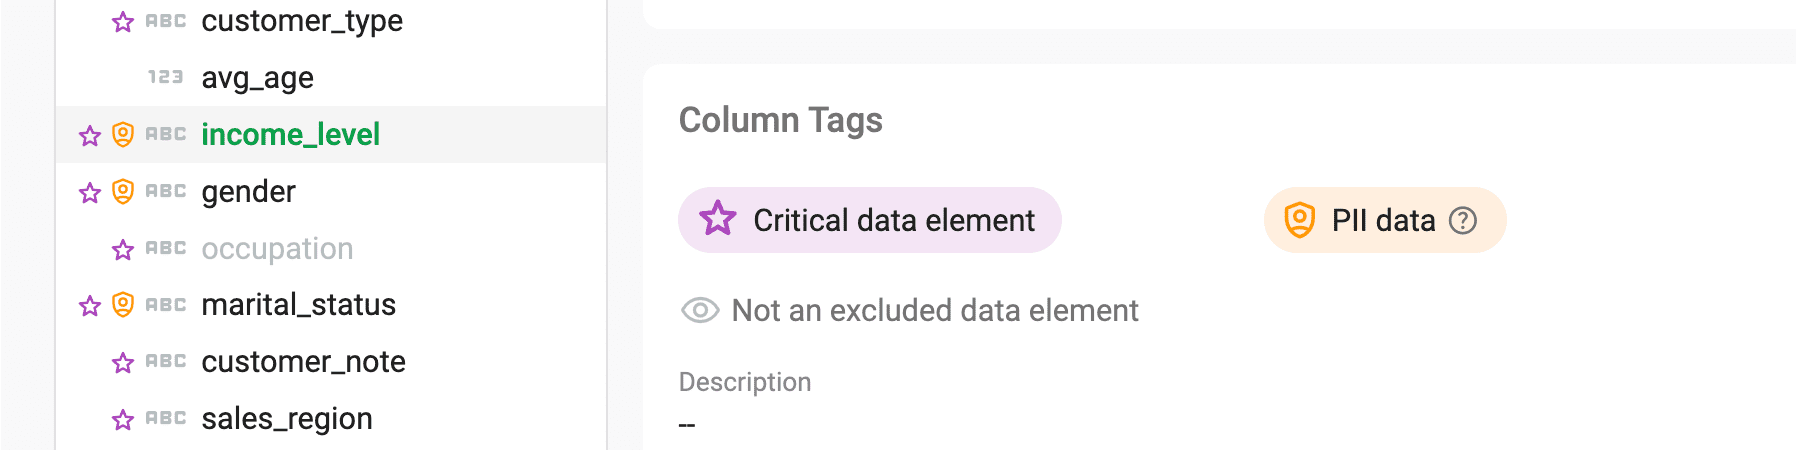
Task: Toggle the excluded data element eye icon
Action: click(x=700, y=311)
